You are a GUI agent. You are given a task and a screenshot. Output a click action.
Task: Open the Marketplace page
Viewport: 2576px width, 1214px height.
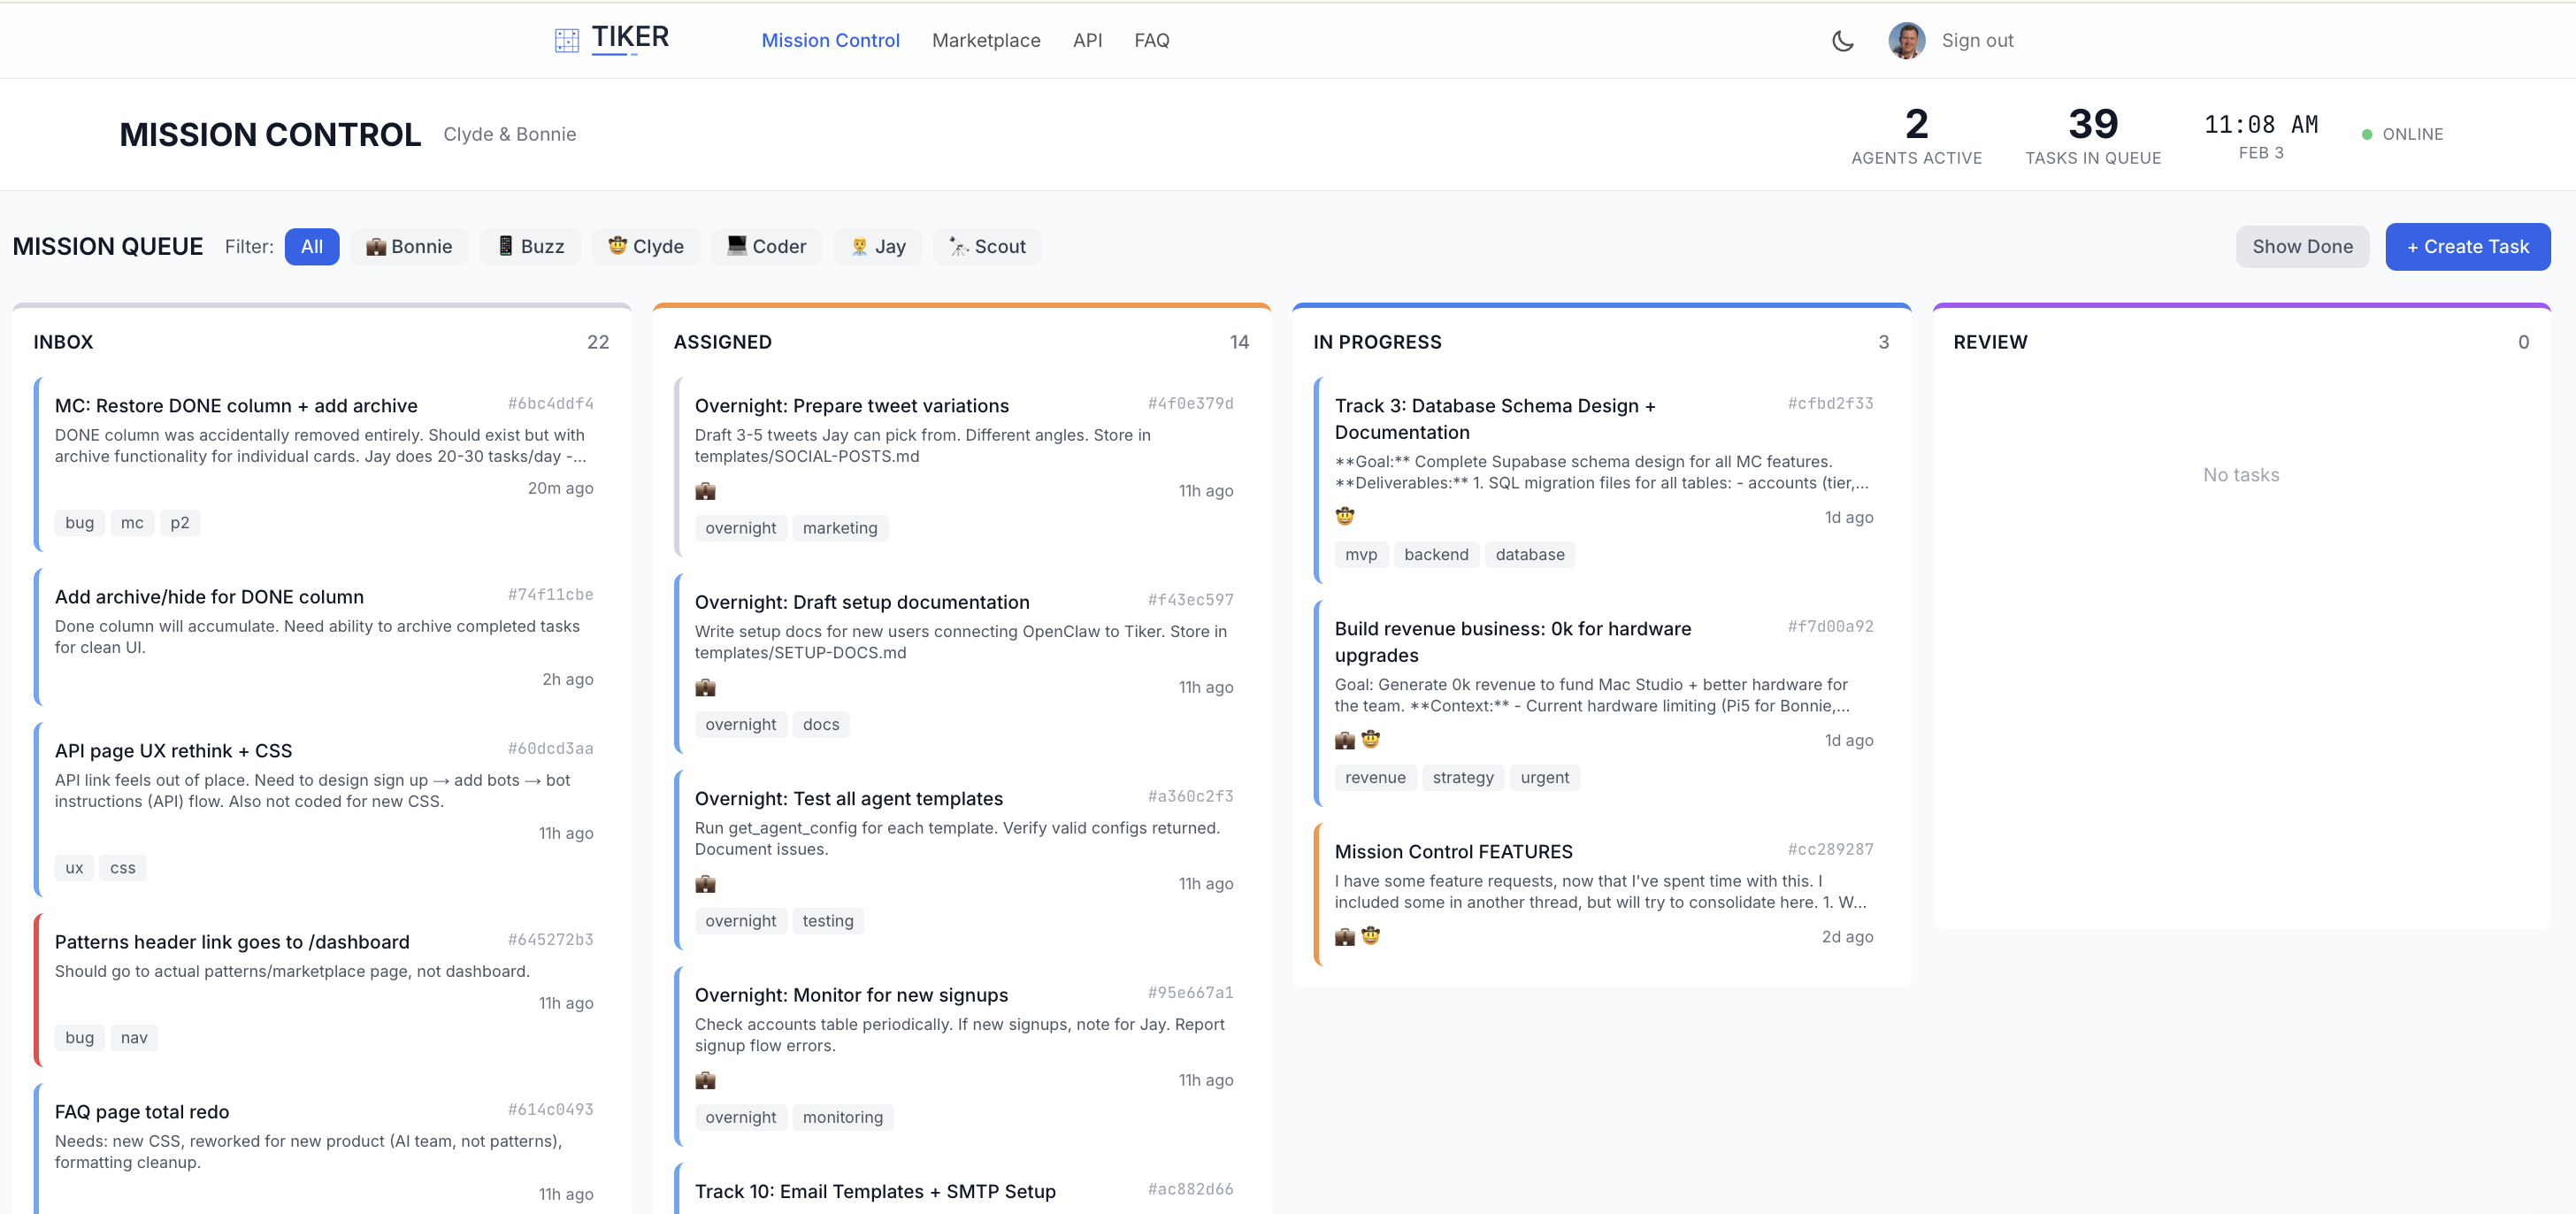pyautogui.click(x=986, y=40)
